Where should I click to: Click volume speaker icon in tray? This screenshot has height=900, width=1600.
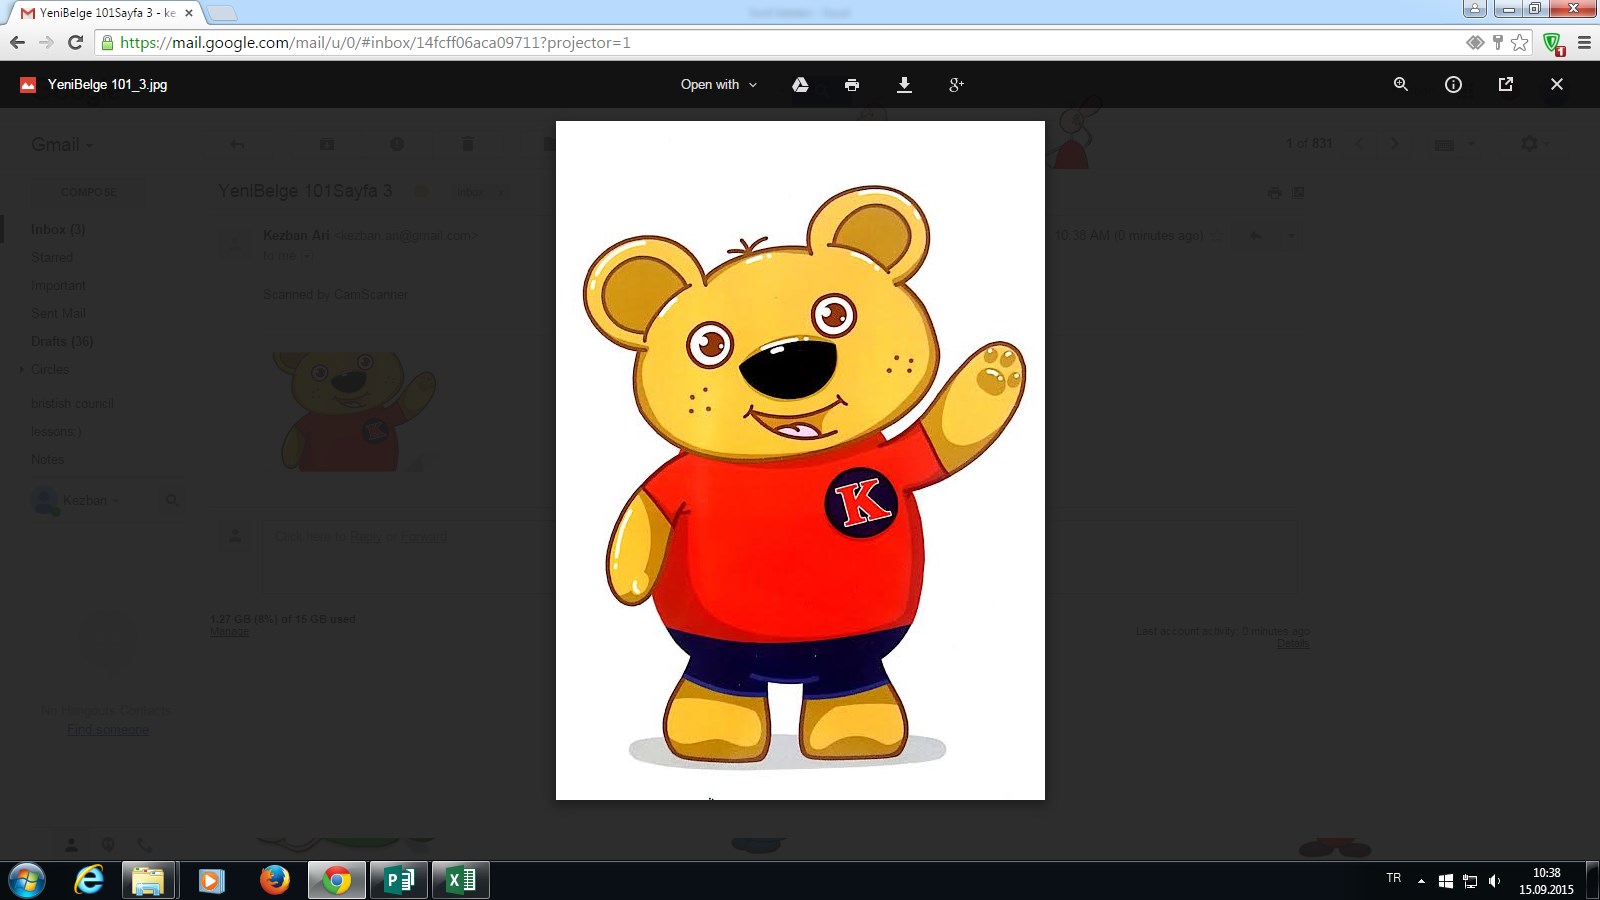(1495, 881)
